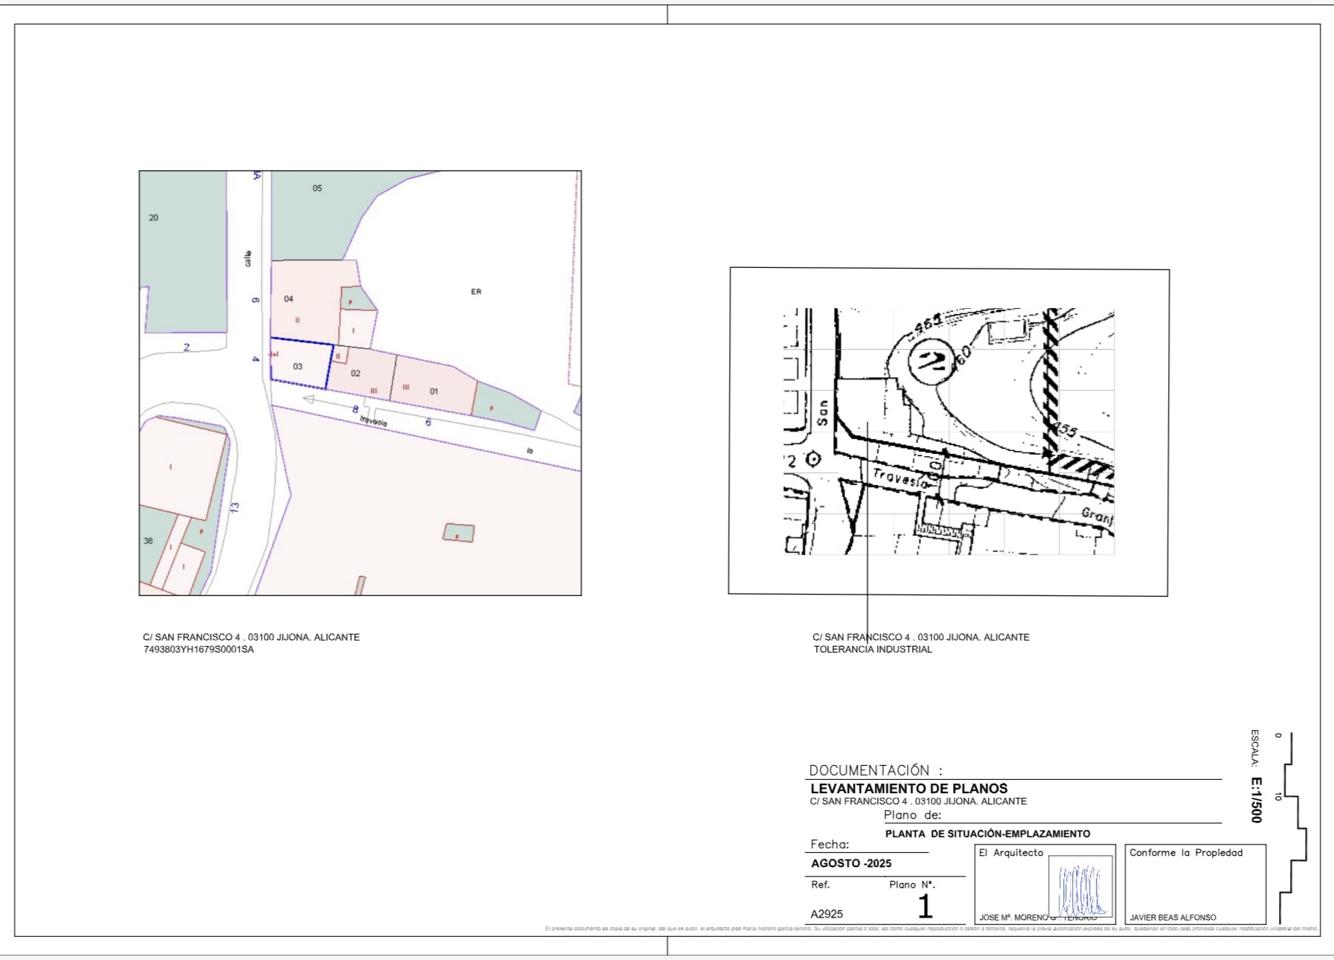Viewport: 1334px width, 960px height.
Task: Click PLANTA DE SITUACIÓN-EMPLAZAMIENTO plan name
Action: pos(988,834)
